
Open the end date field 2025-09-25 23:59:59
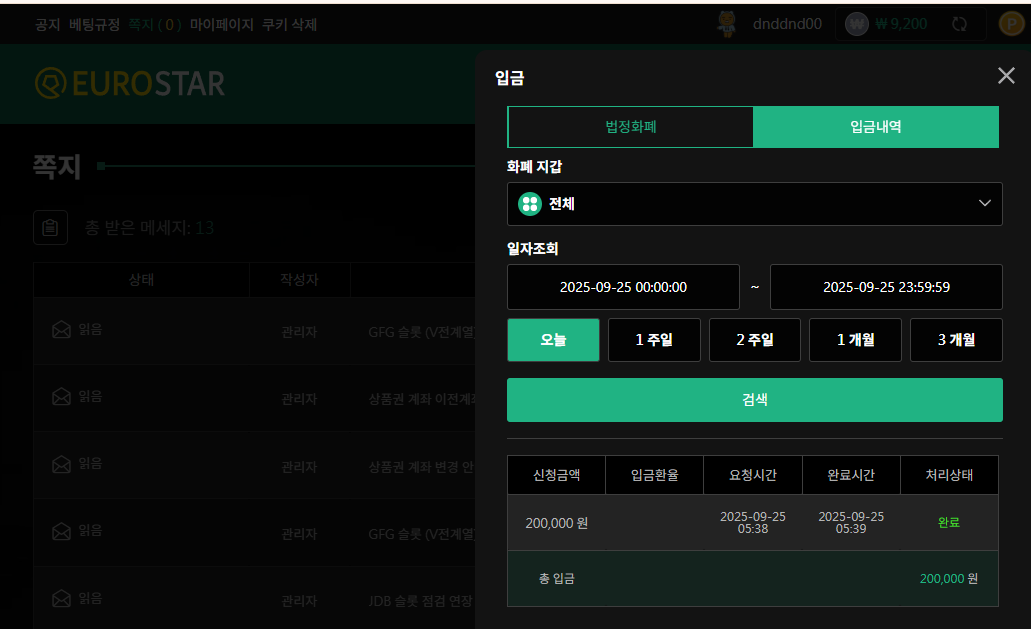[886, 287]
